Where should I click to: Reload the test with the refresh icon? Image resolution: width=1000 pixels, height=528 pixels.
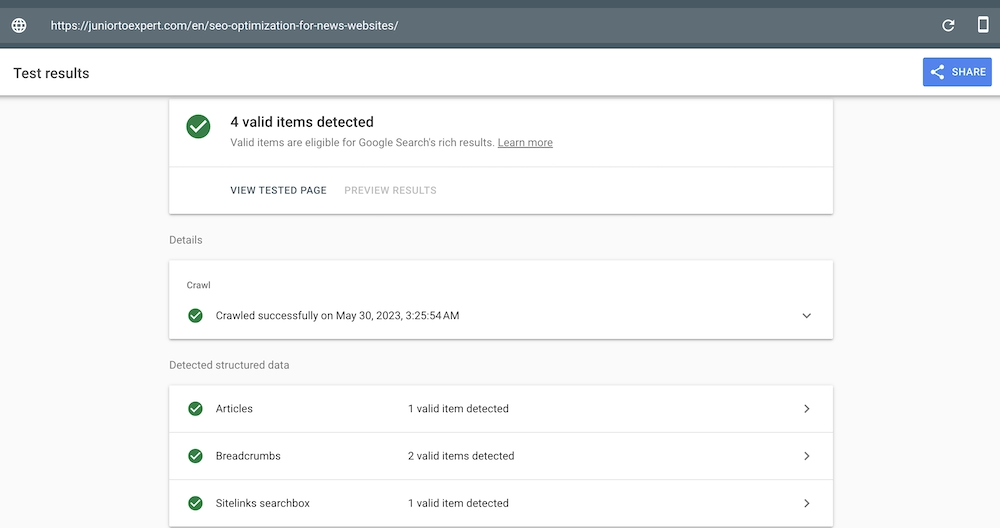click(x=948, y=26)
